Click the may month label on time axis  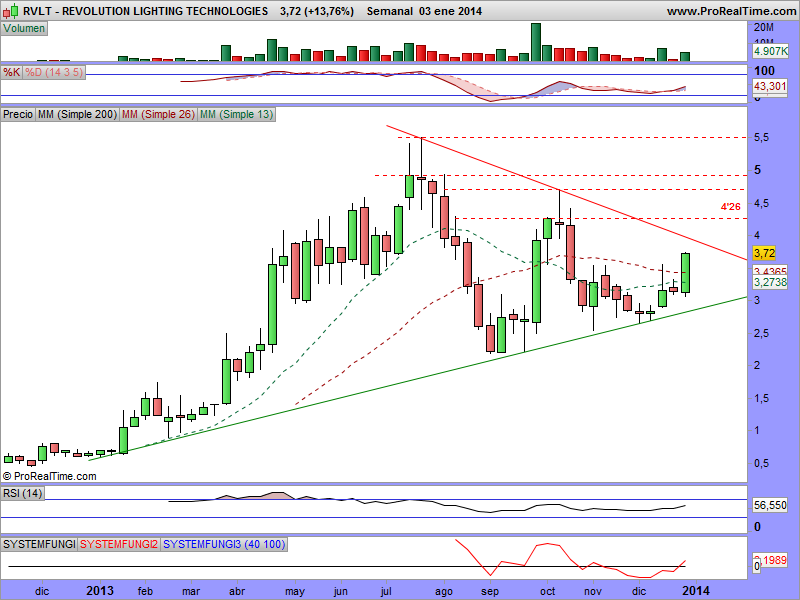coord(295,591)
